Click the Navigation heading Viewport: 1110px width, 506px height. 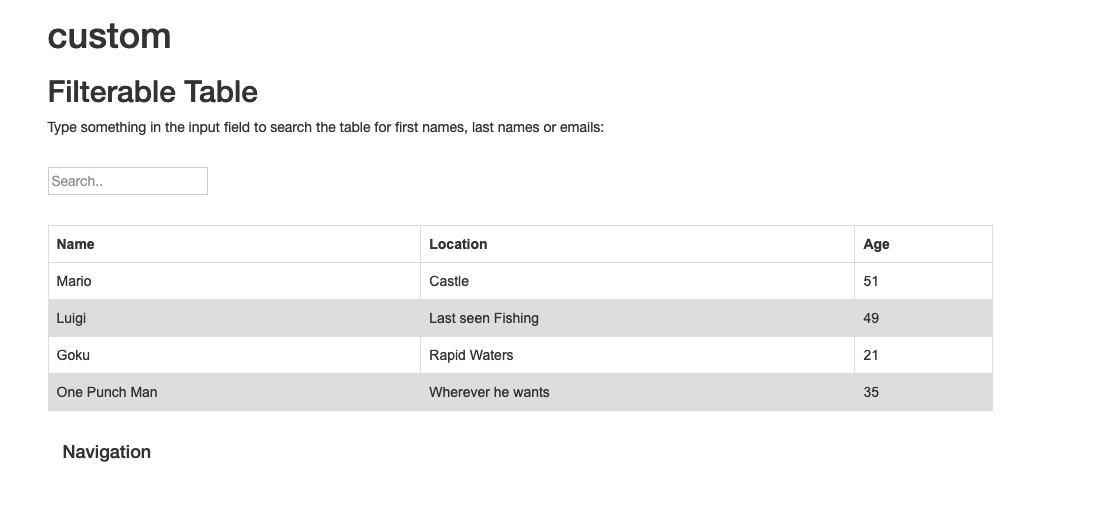tap(106, 452)
